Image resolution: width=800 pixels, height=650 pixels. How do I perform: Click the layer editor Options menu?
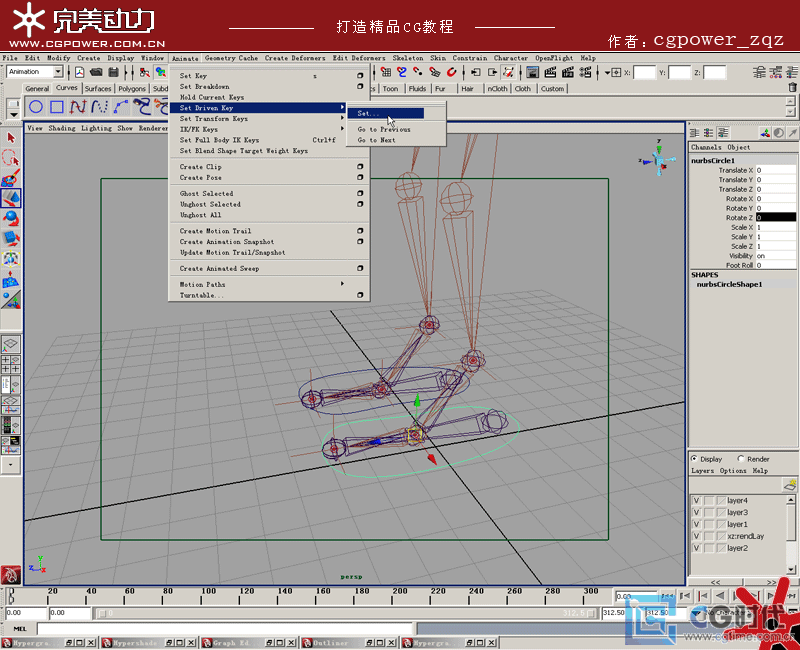733,470
